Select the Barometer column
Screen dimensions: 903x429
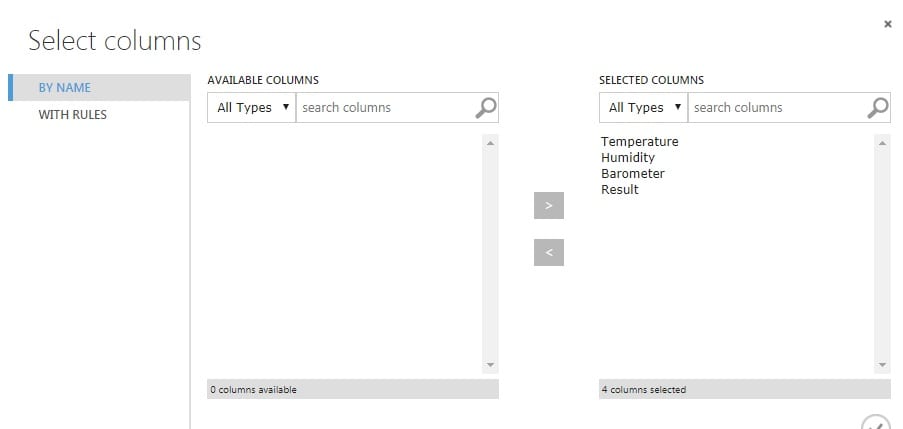click(632, 174)
